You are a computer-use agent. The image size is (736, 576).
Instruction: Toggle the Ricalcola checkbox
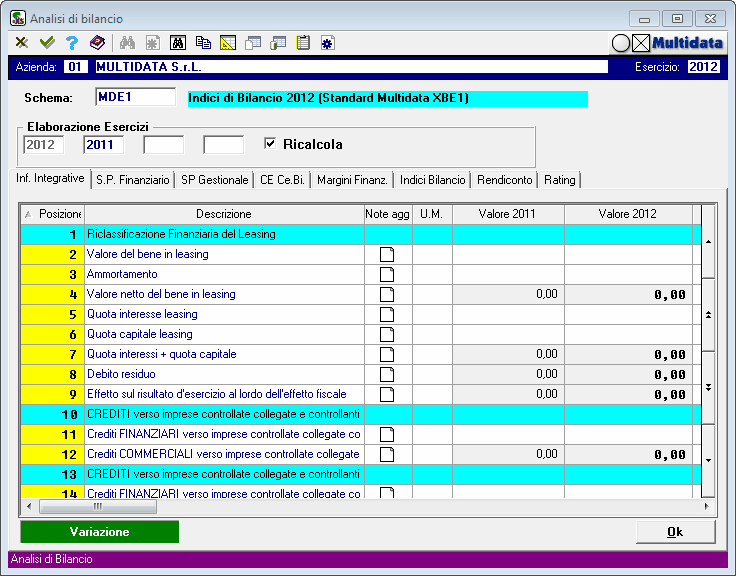(270, 143)
